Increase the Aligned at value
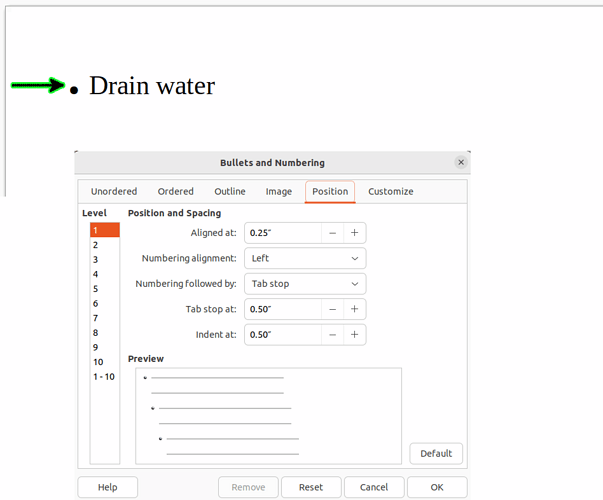 coord(354,233)
